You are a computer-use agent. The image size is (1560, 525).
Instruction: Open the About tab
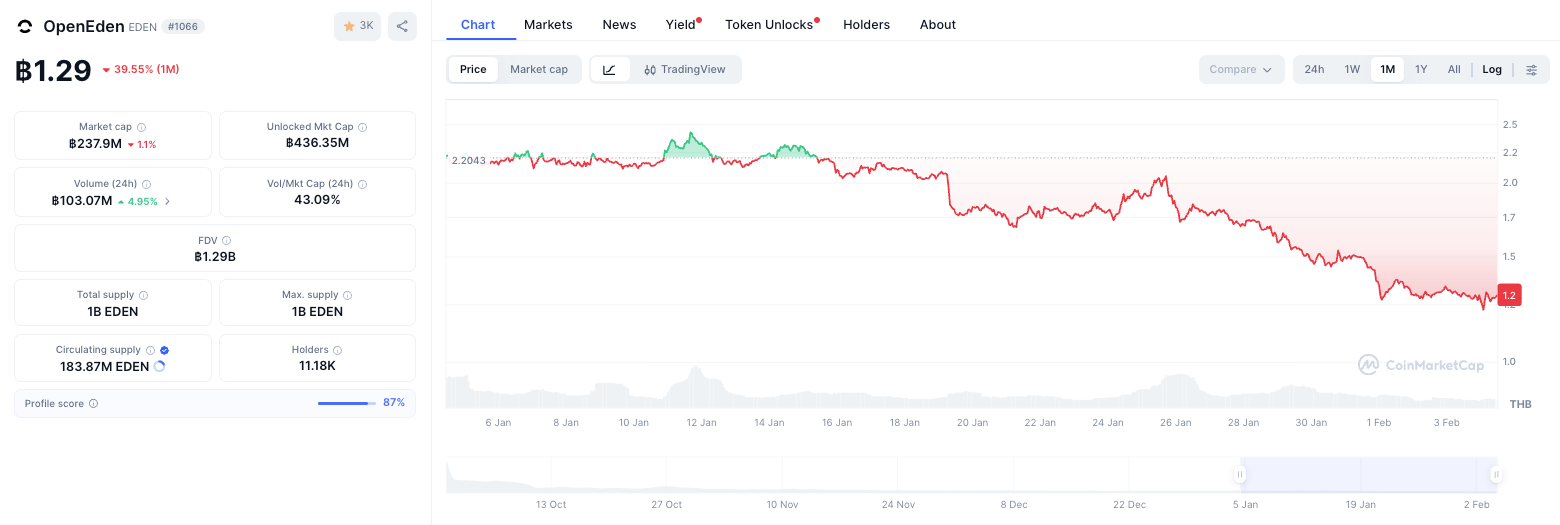938,24
